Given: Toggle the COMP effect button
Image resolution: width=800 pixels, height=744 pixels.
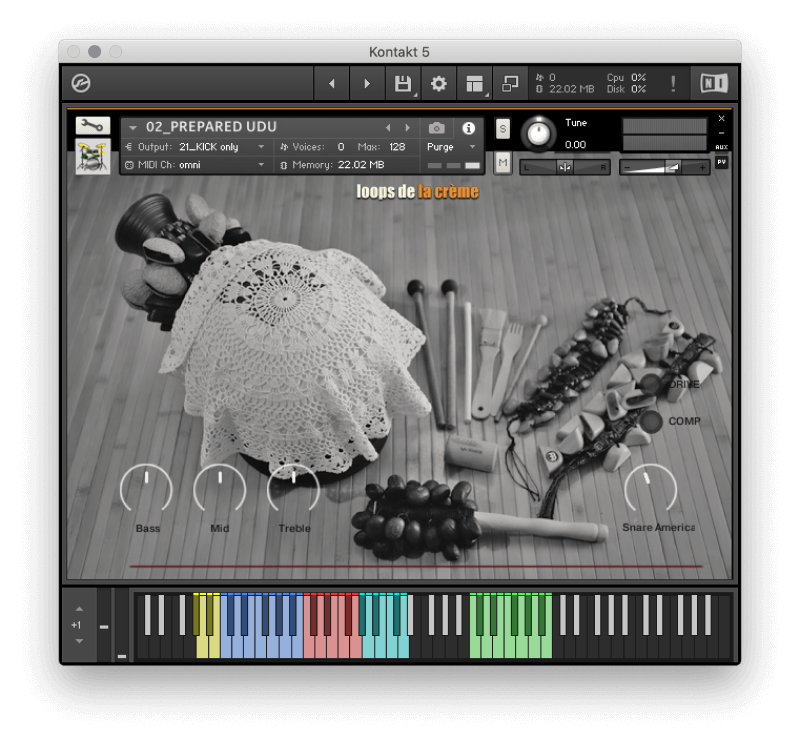Looking at the screenshot, I should 651,421.
